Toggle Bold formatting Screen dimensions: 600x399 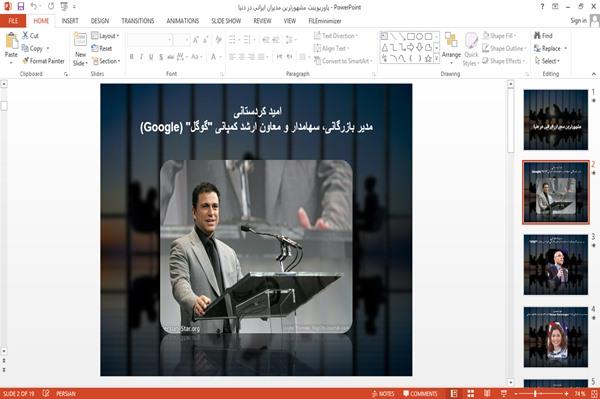click(x=131, y=57)
